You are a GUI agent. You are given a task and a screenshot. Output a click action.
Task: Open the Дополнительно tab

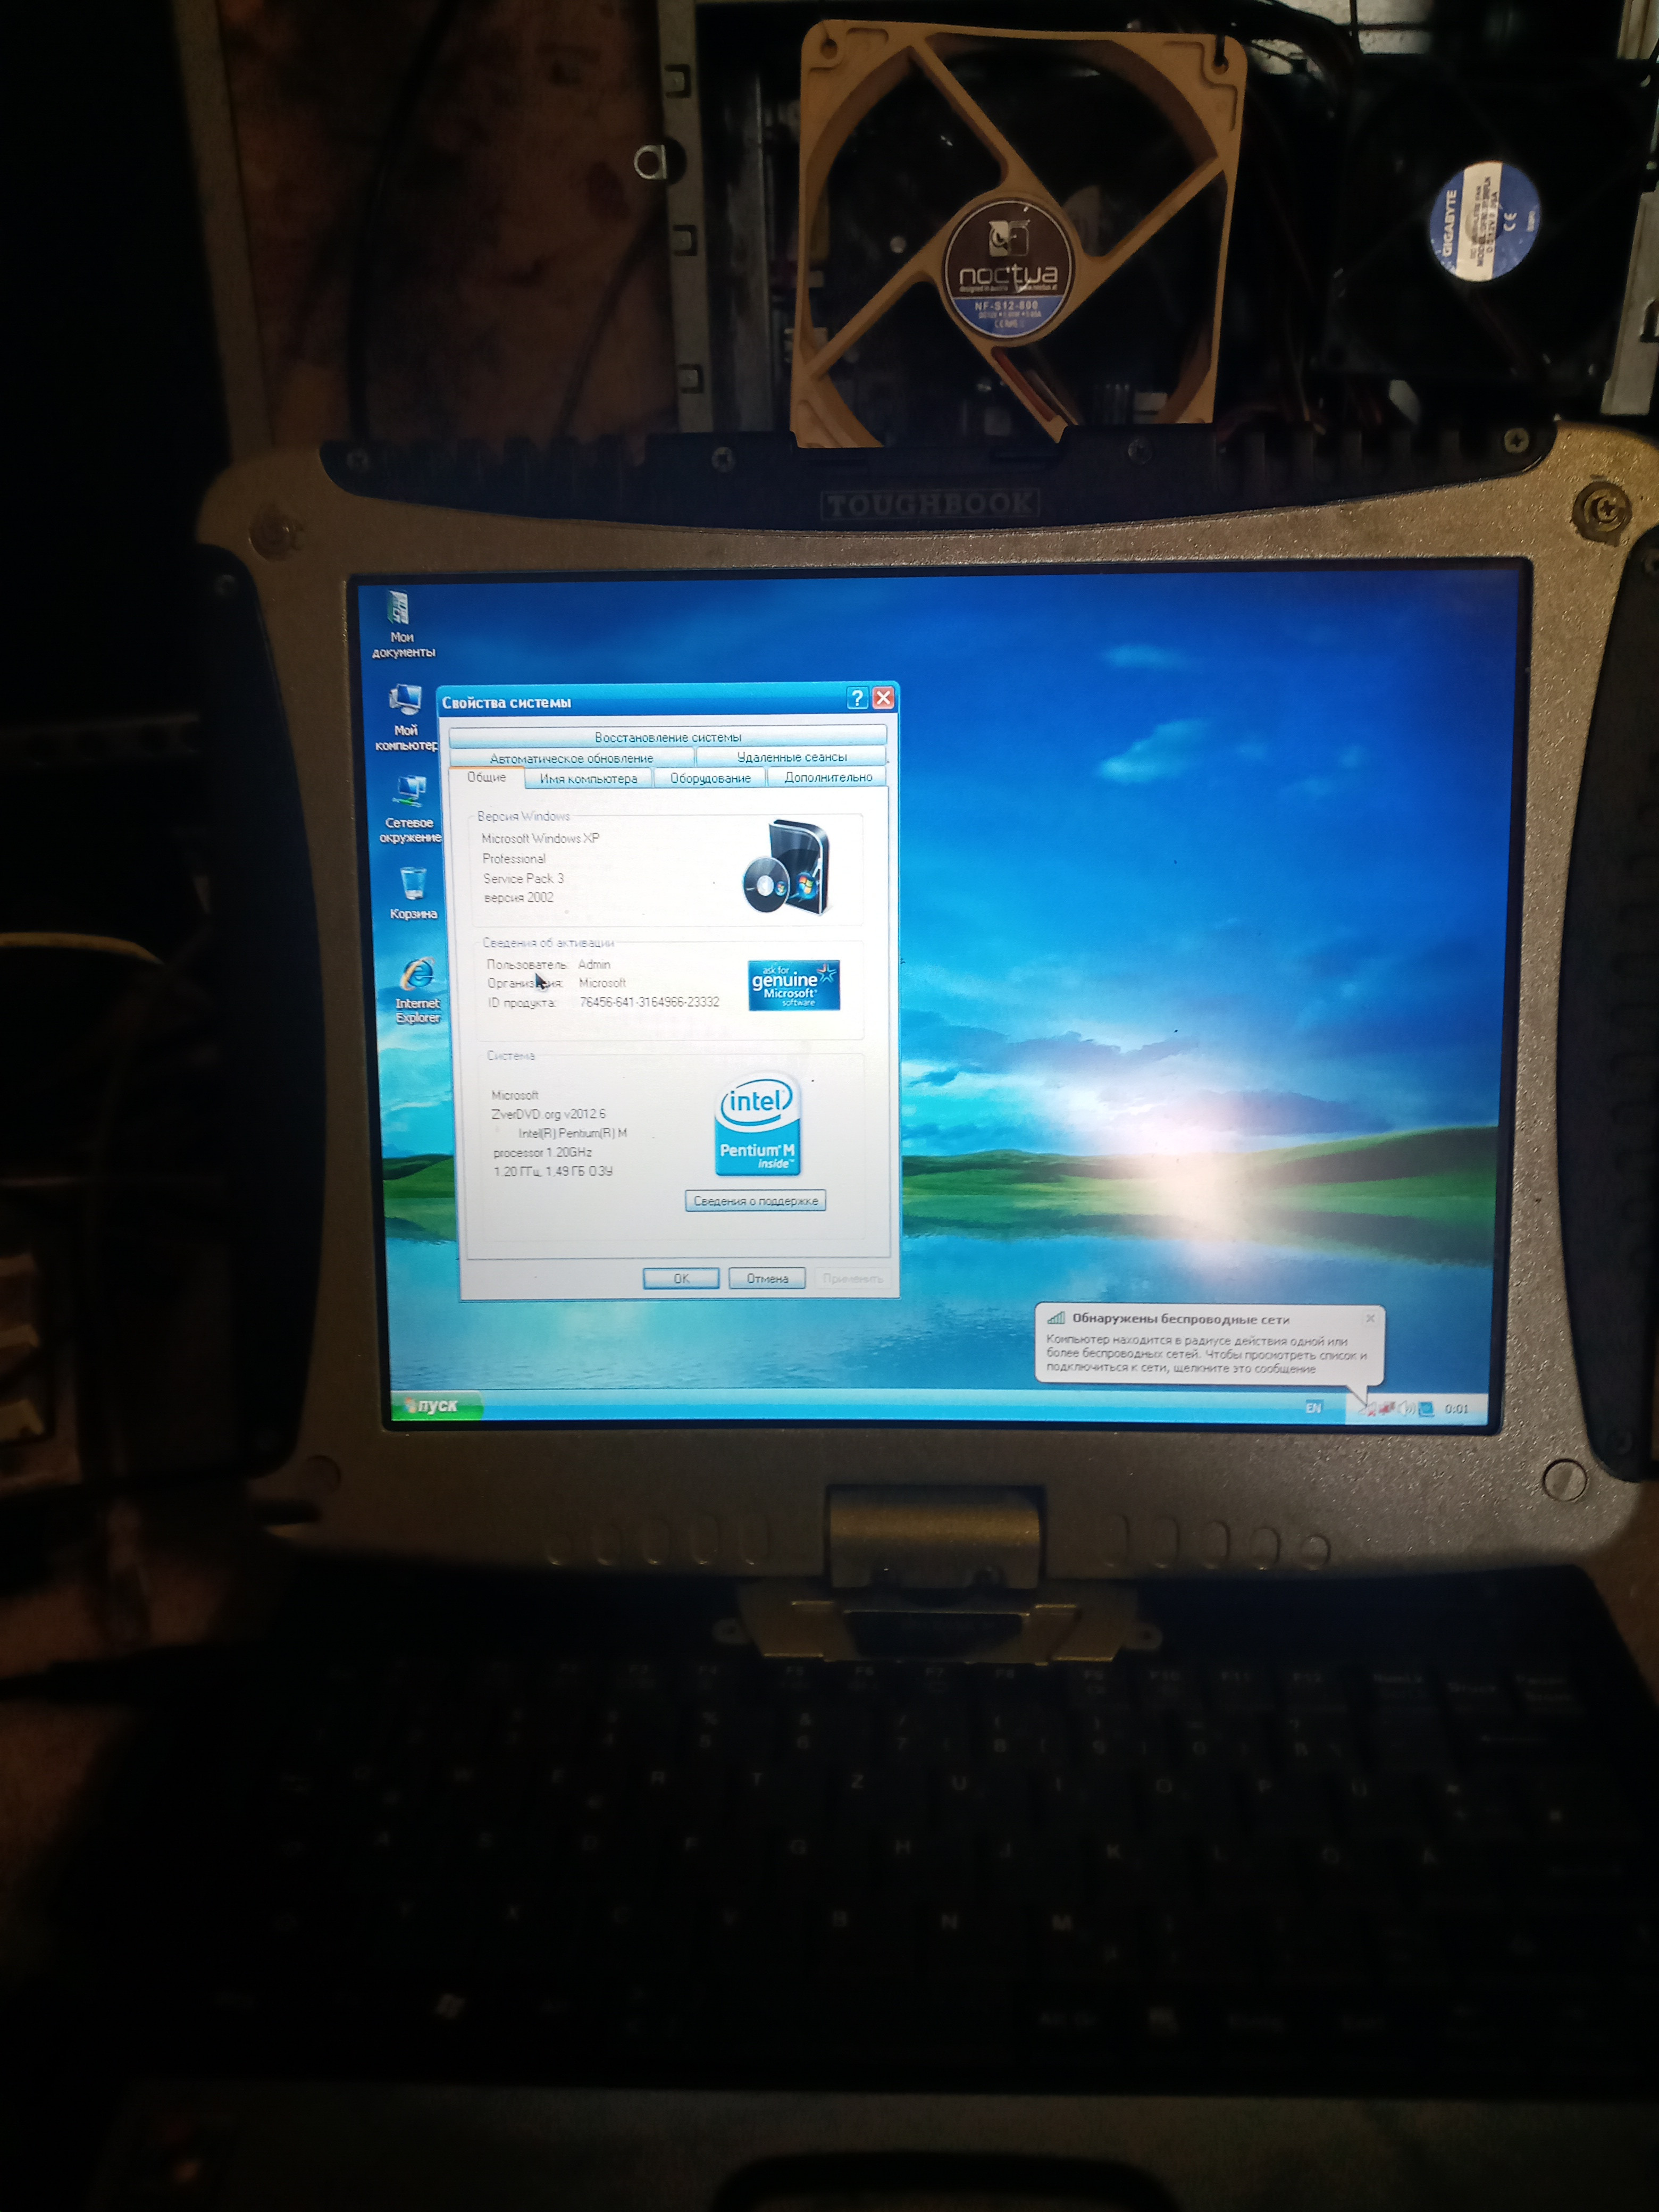(828, 777)
